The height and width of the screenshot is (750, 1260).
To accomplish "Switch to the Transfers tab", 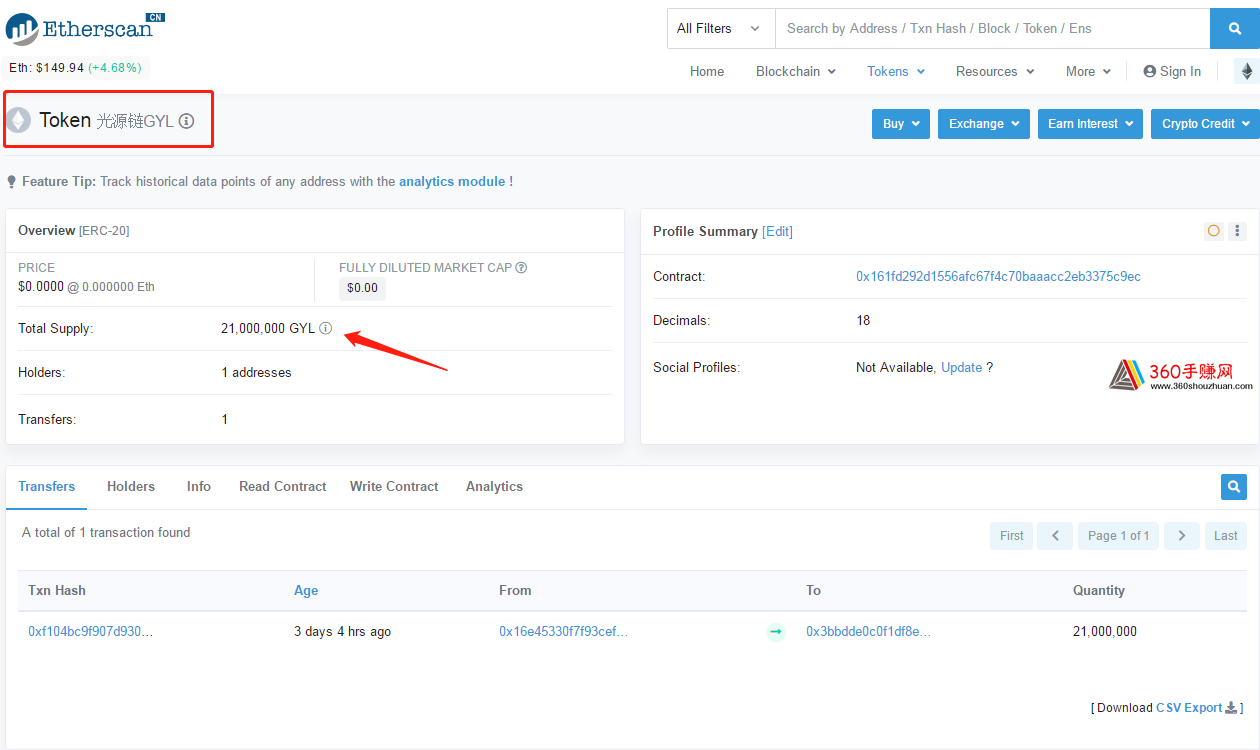I will [x=47, y=487].
